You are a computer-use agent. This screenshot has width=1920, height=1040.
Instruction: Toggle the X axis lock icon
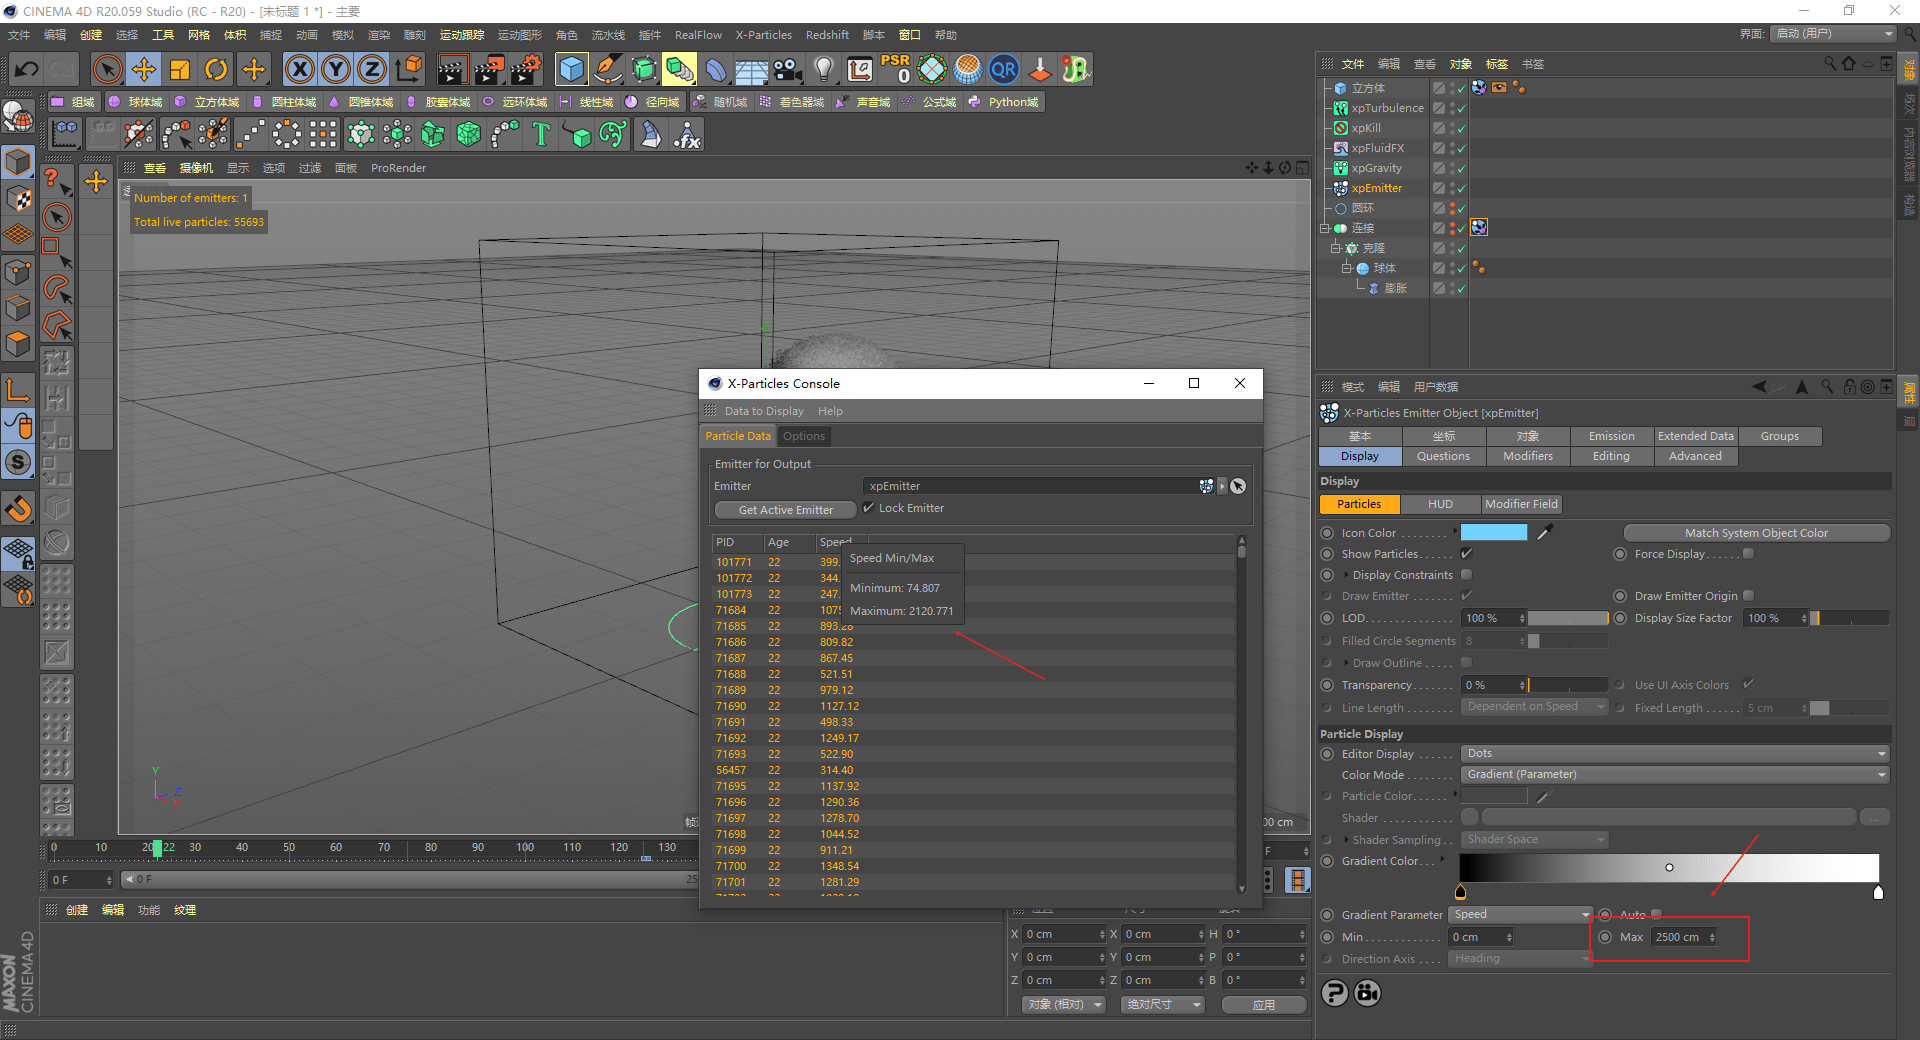pyautogui.click(x=299, y=69)
